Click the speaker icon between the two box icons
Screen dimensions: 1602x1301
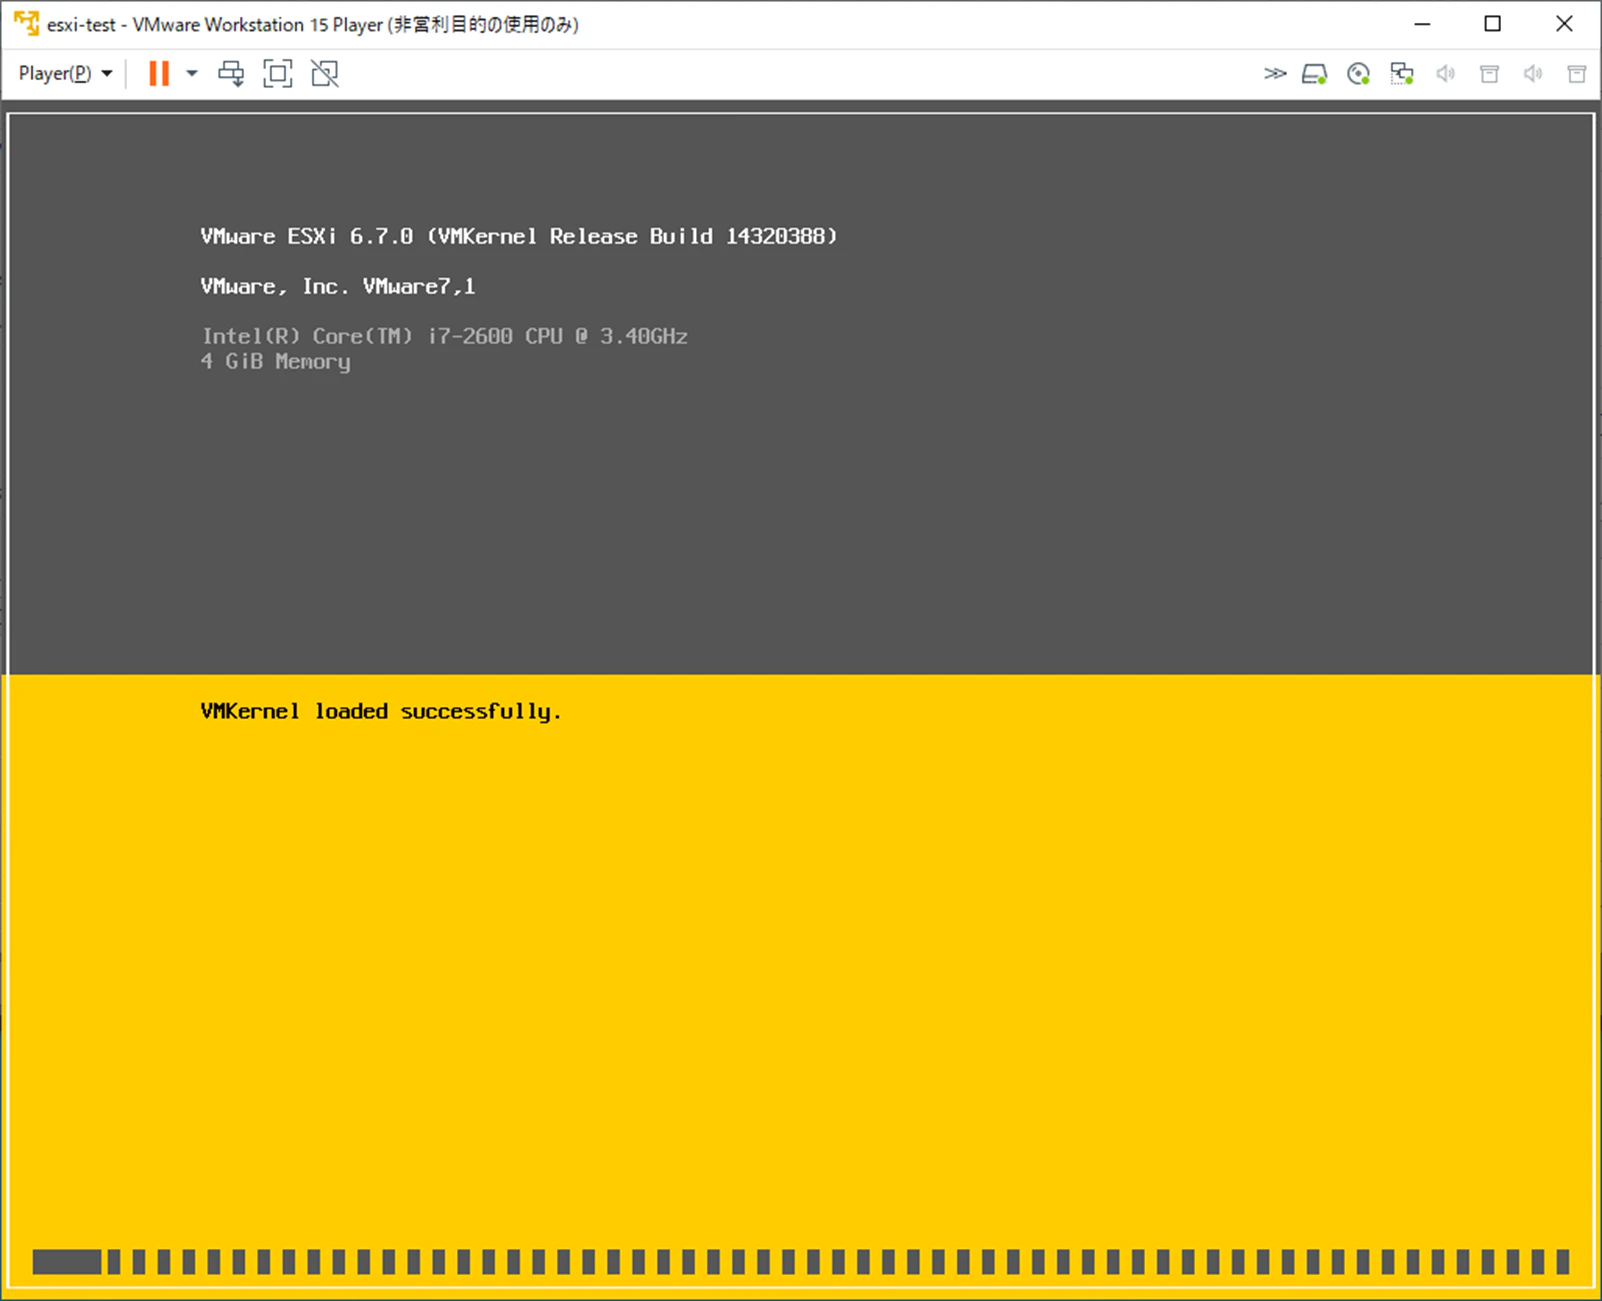1533,74
